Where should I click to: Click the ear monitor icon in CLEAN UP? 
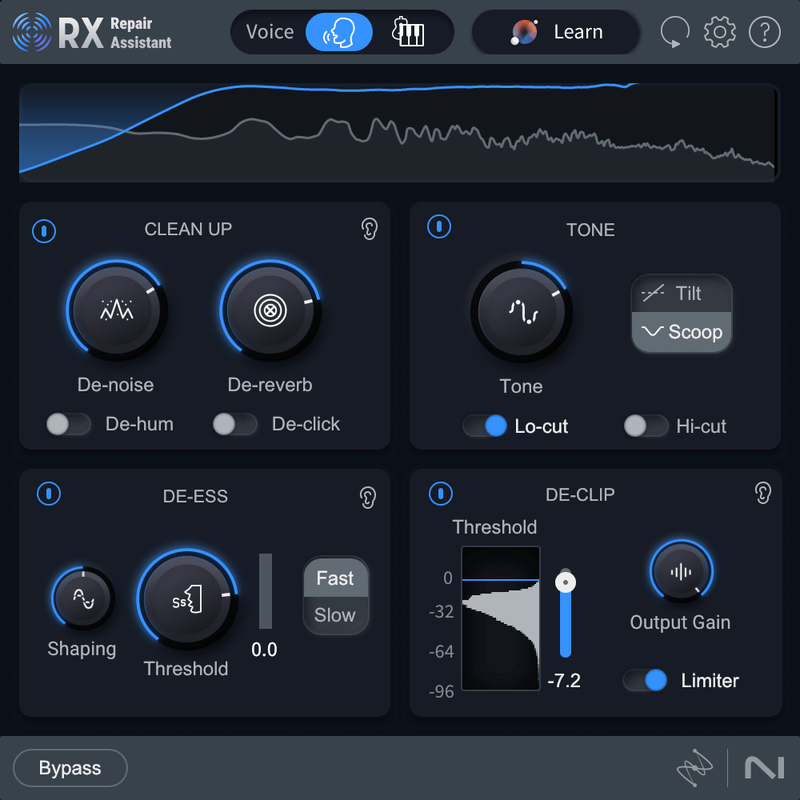coord(369,229)
